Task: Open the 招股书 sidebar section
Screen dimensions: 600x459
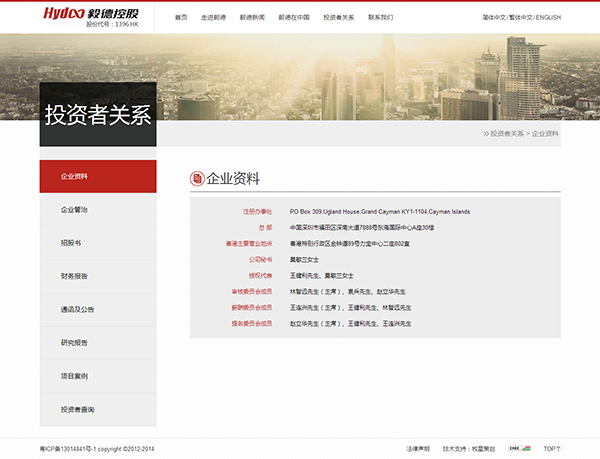Action: [x=71, y=243]
